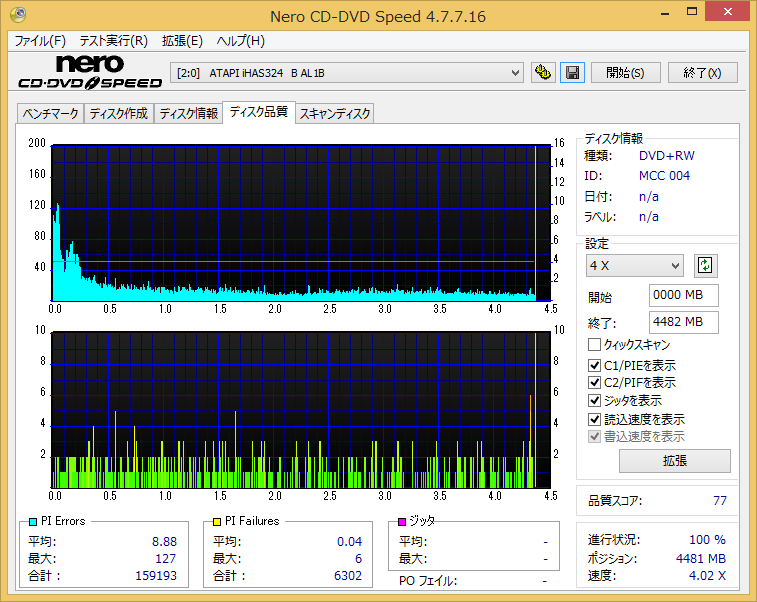This screenshot has width=757, height=602.
Task: Click the cyan PI Errors legend swatch
Action: 33,521
